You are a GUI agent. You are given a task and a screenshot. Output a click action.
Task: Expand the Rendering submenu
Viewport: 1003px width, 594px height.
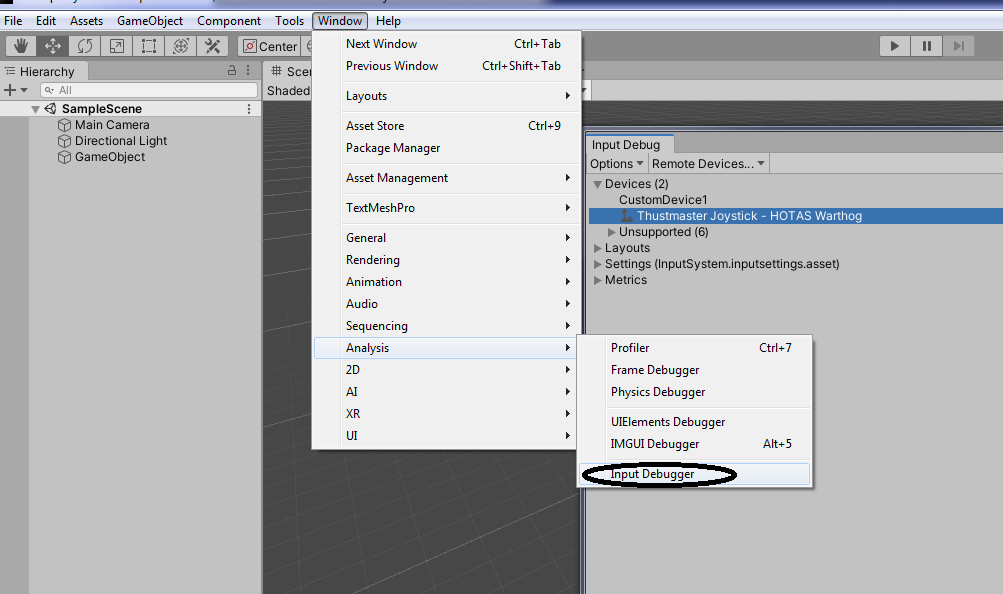pyautogui.click(x=447, y=260)
